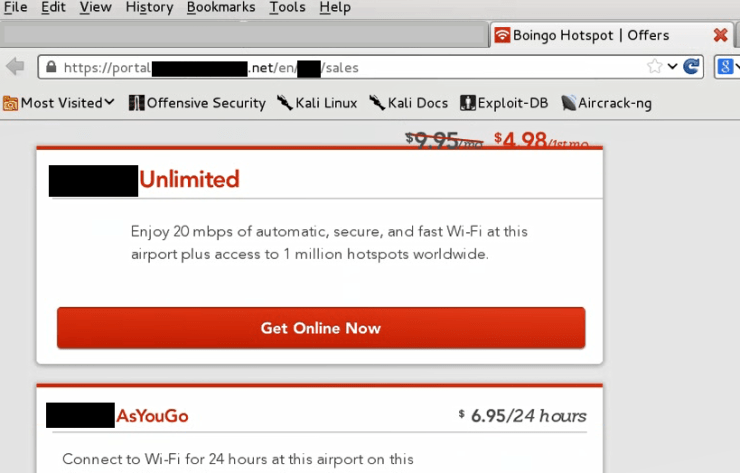The height and width of the screenshot is (473, 740).
Task: Open the Offensive Security bookmark
Action: [197, 103]
